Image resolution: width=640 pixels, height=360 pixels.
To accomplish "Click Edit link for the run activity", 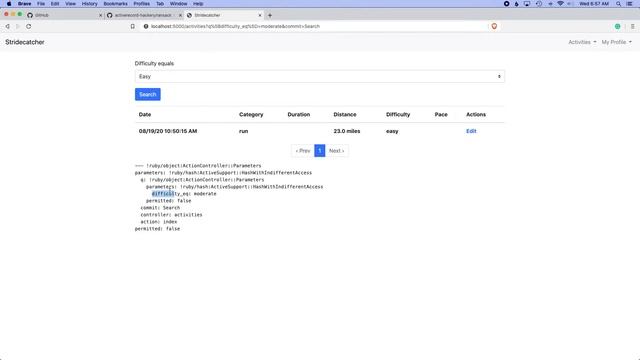I will (x=471, y=131).
